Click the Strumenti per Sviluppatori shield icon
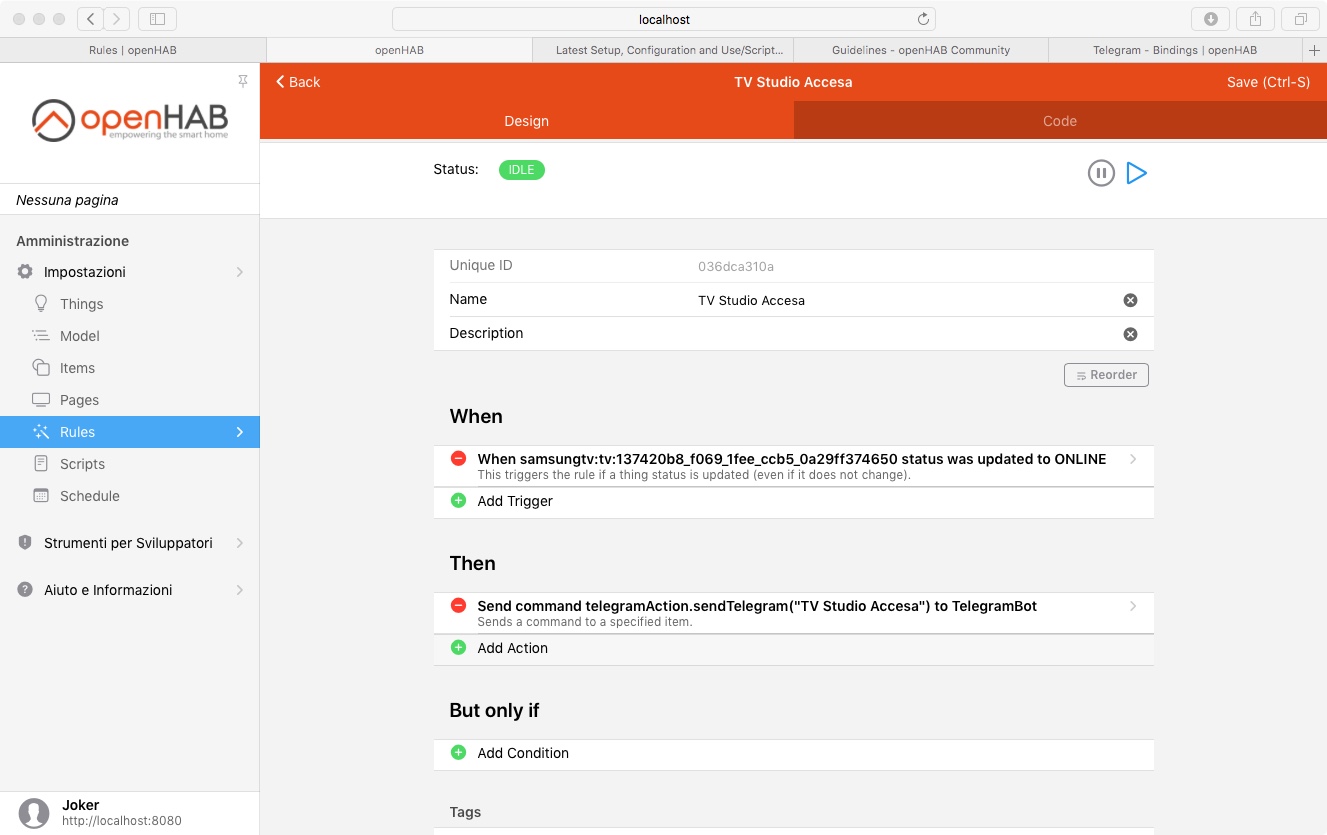Viewport: 1327px width, 835px height. 25,543
